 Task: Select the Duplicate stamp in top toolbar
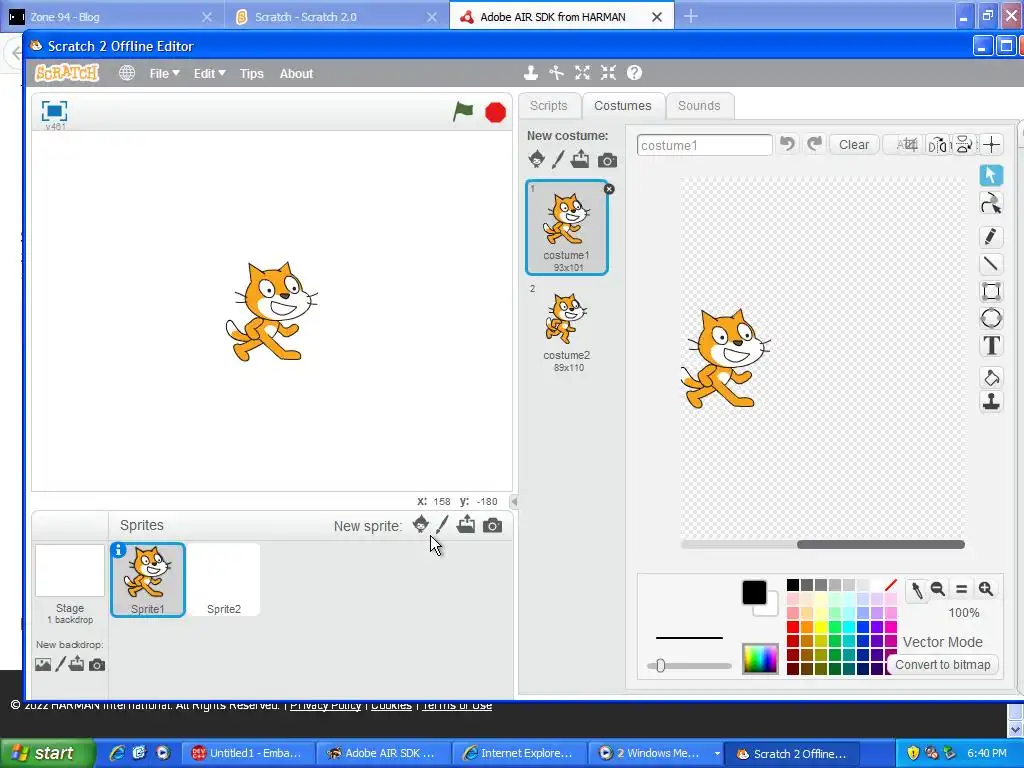pos(531,73)
